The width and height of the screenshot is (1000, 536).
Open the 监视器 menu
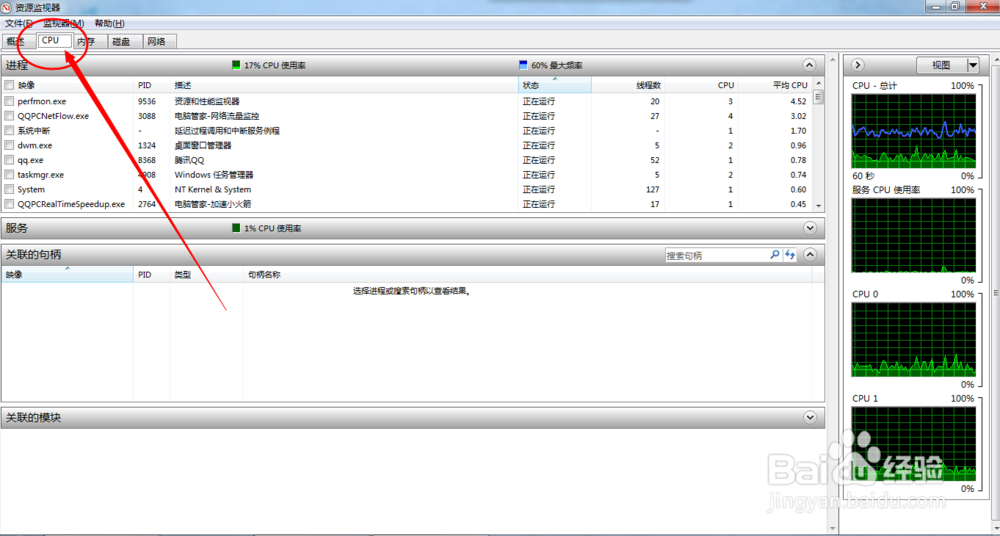click(x=63, y=24)
